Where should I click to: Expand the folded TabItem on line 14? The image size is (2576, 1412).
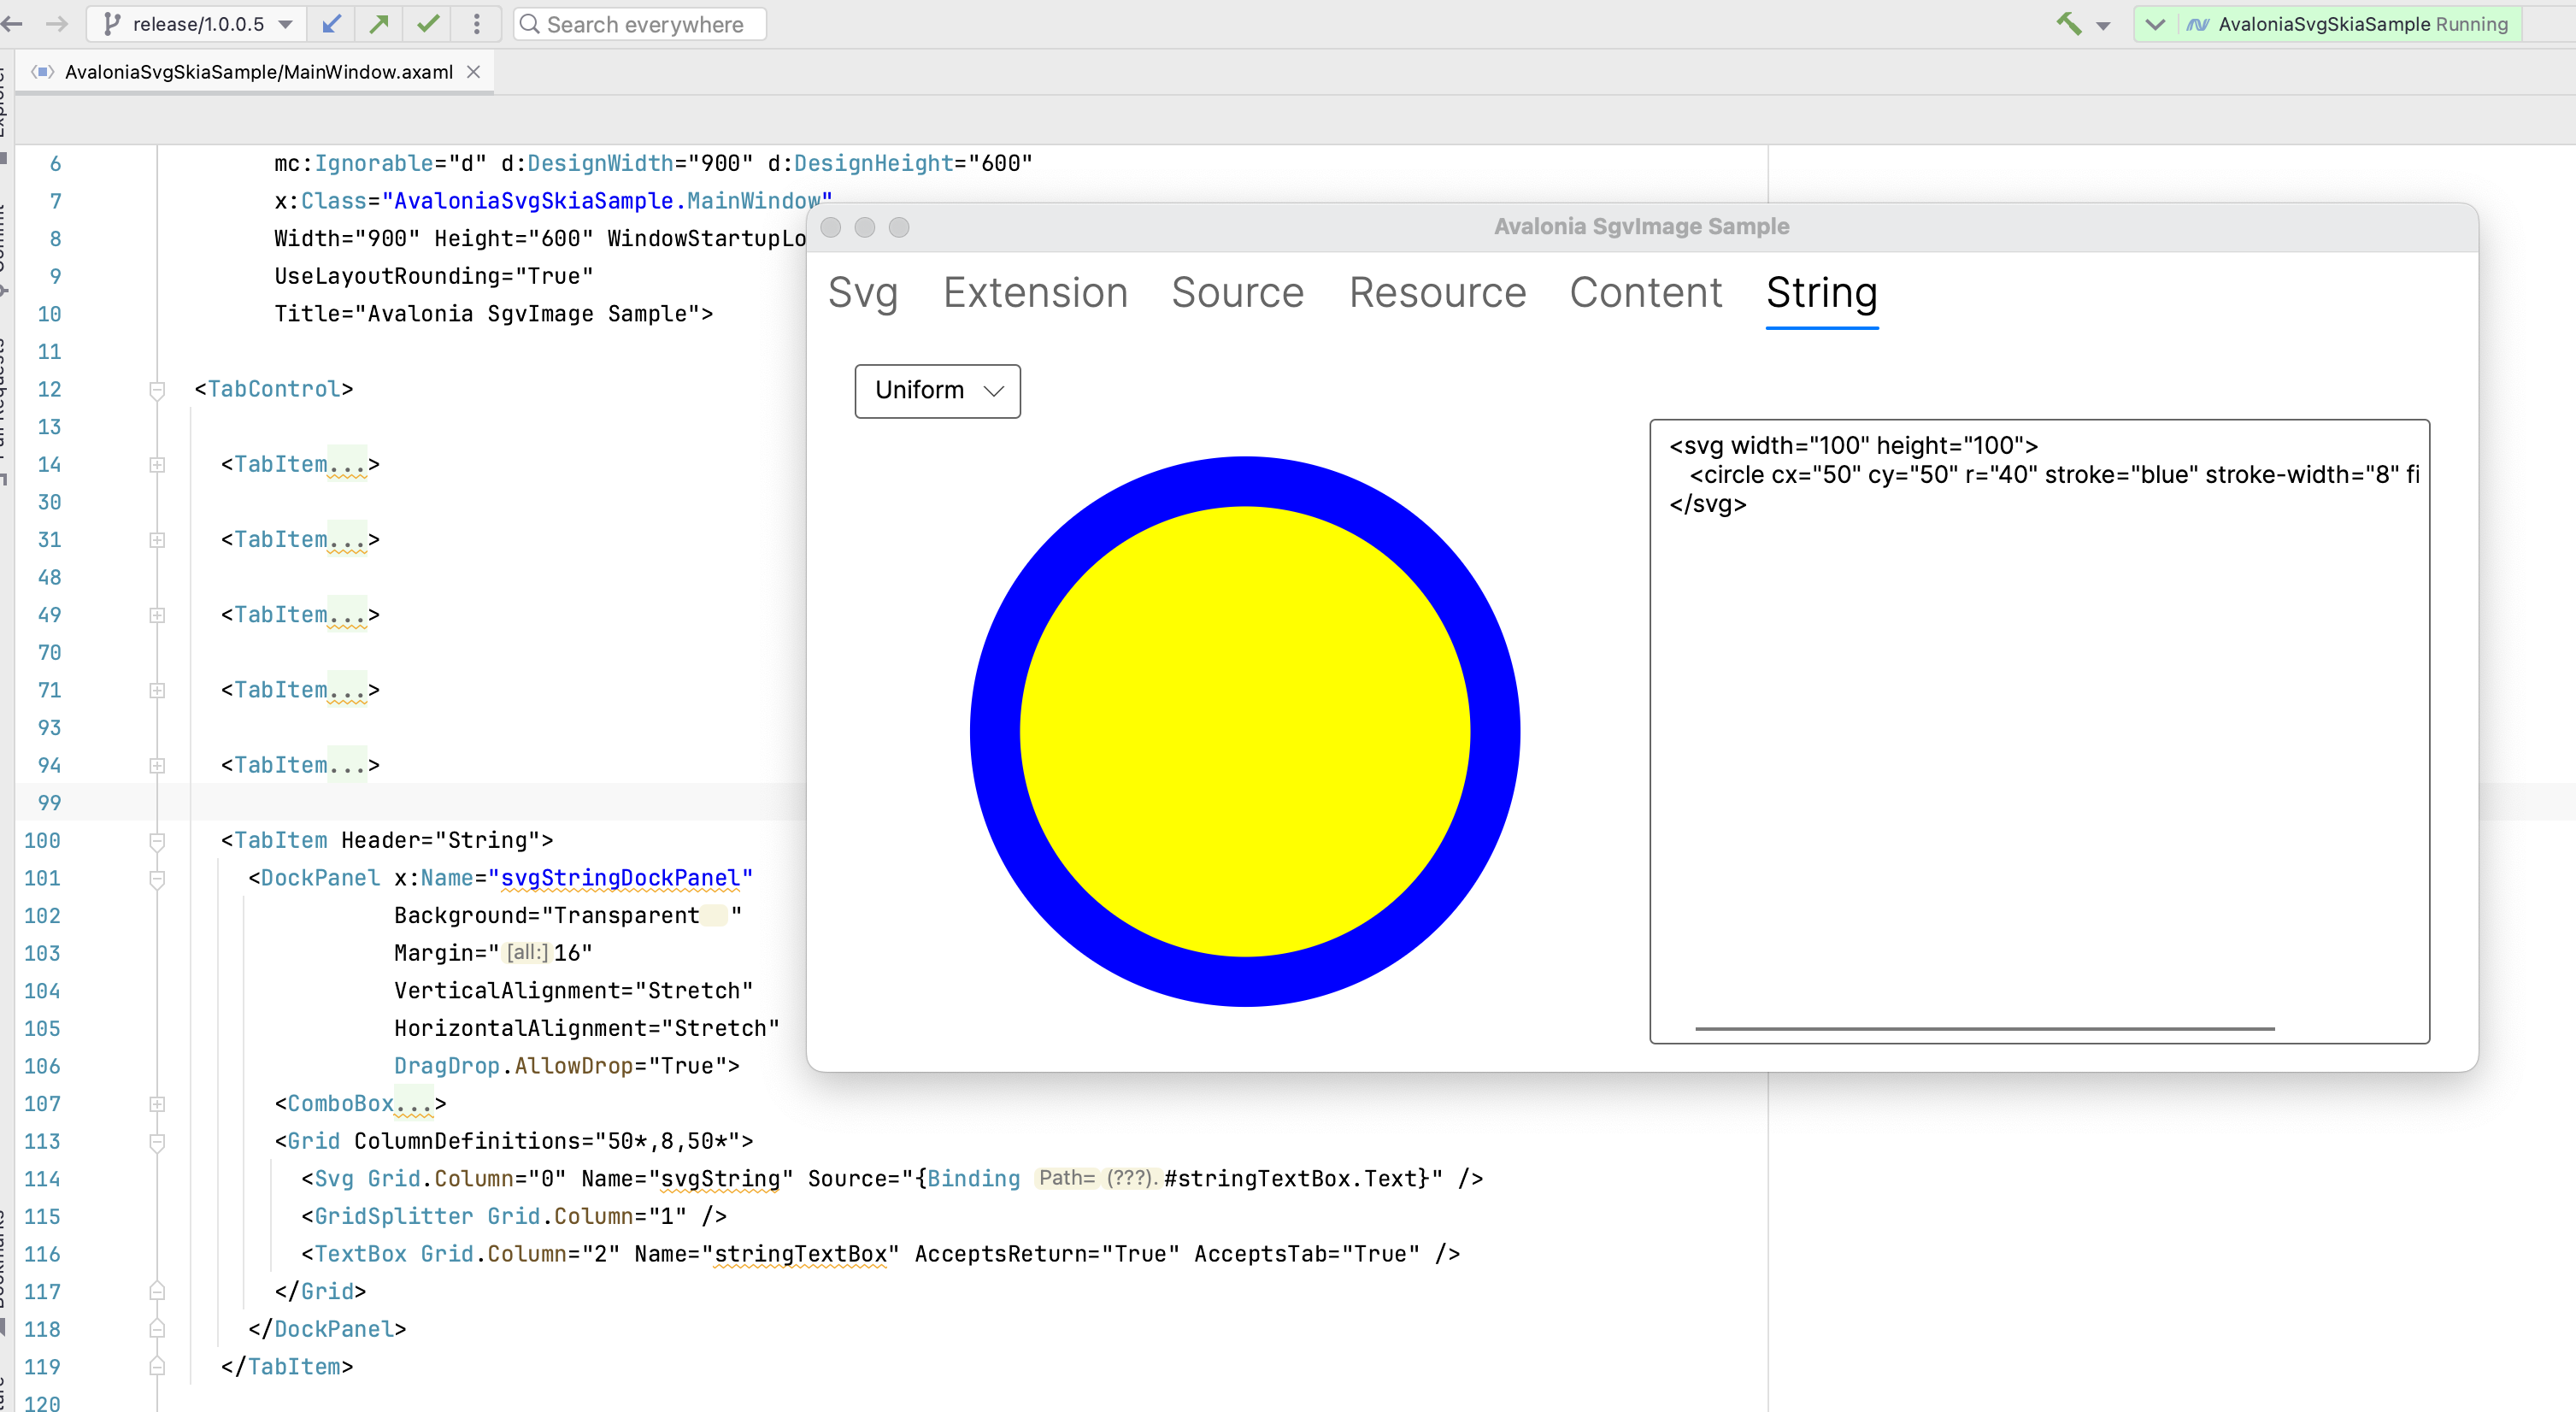(157, 465)
